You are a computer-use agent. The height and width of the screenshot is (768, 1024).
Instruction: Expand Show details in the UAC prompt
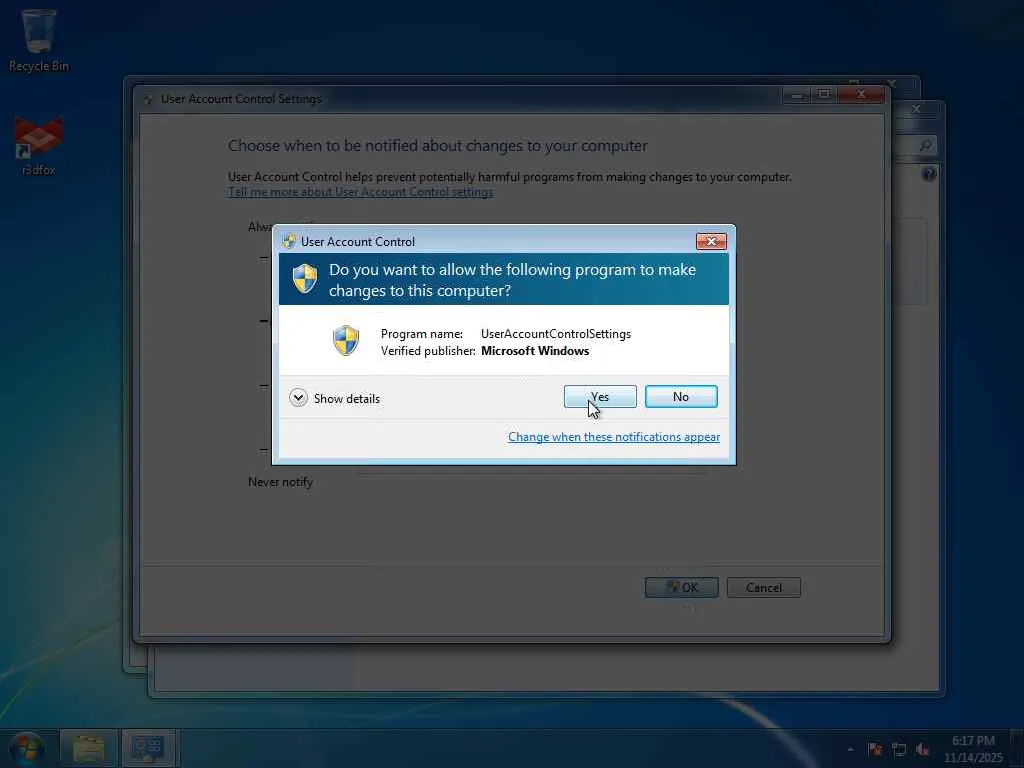[334, 398]
